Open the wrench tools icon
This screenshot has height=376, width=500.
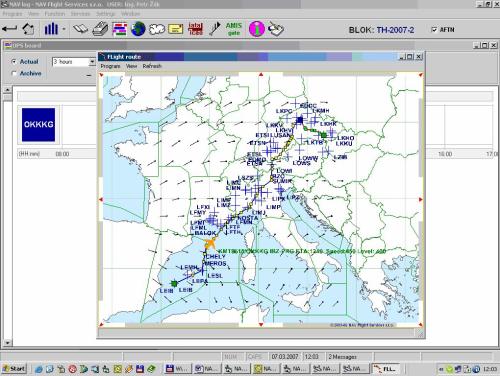click(x=215, y=29)
